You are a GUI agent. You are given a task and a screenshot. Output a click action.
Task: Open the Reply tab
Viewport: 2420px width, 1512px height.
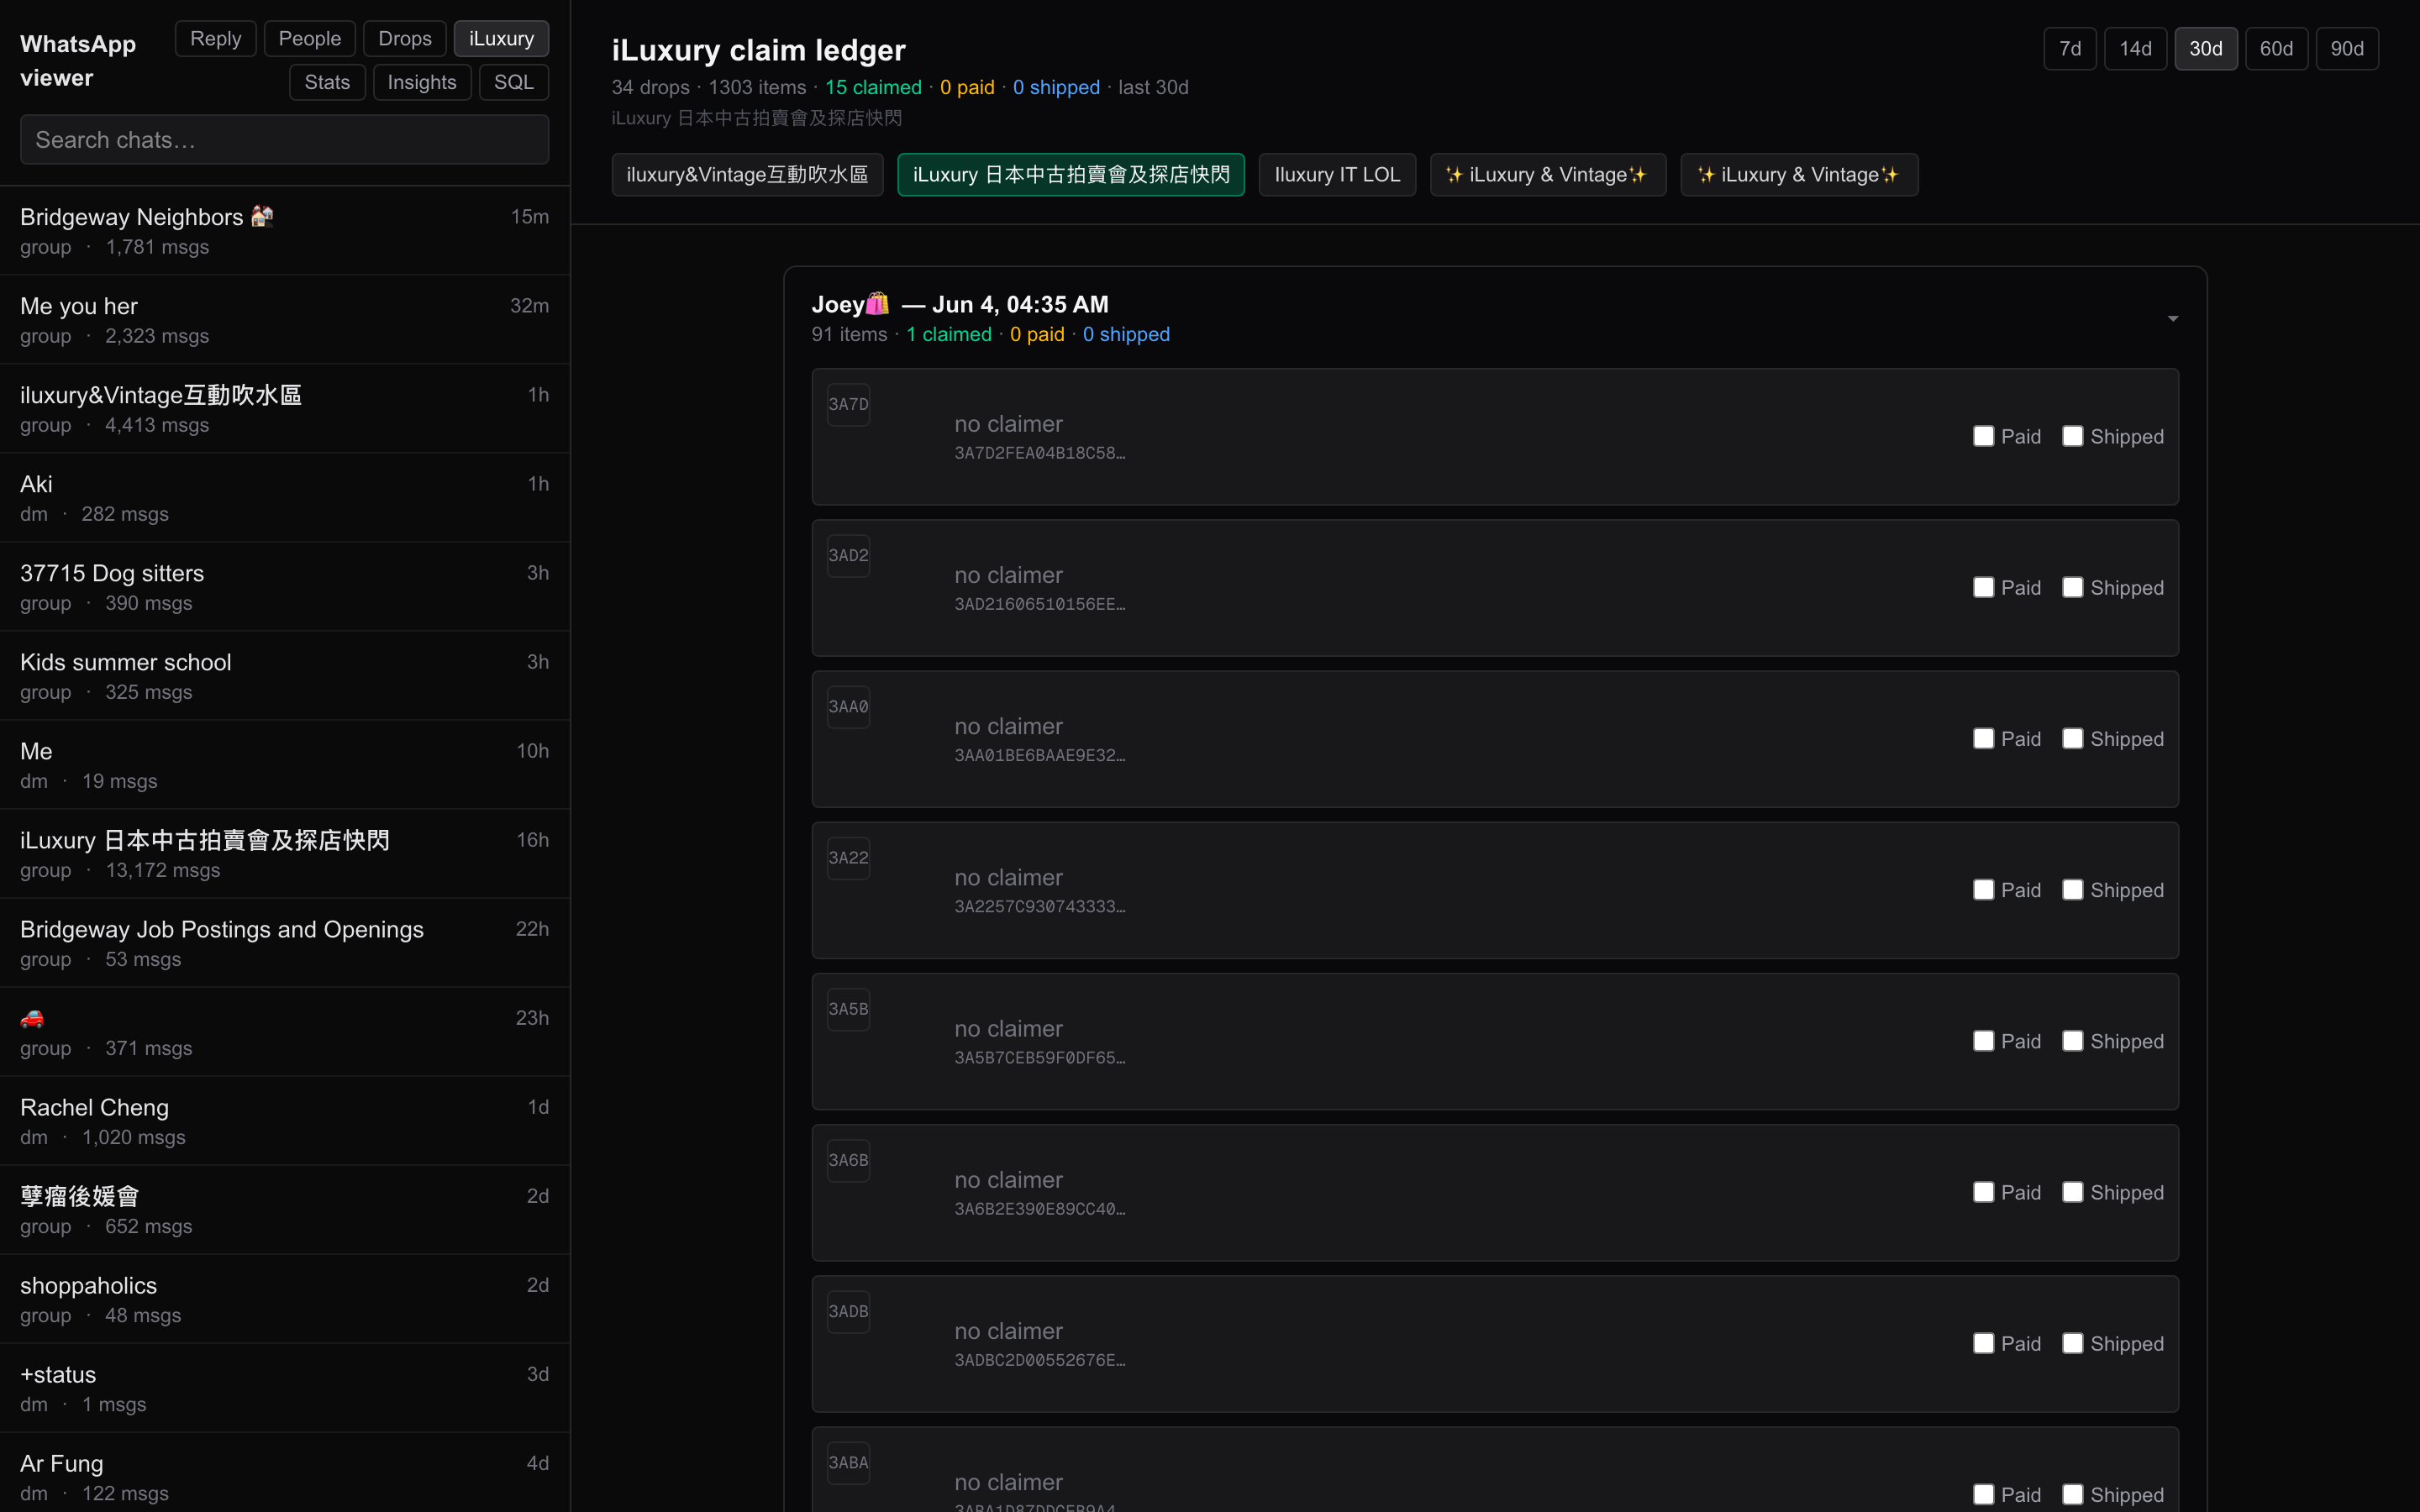(216, 39)
